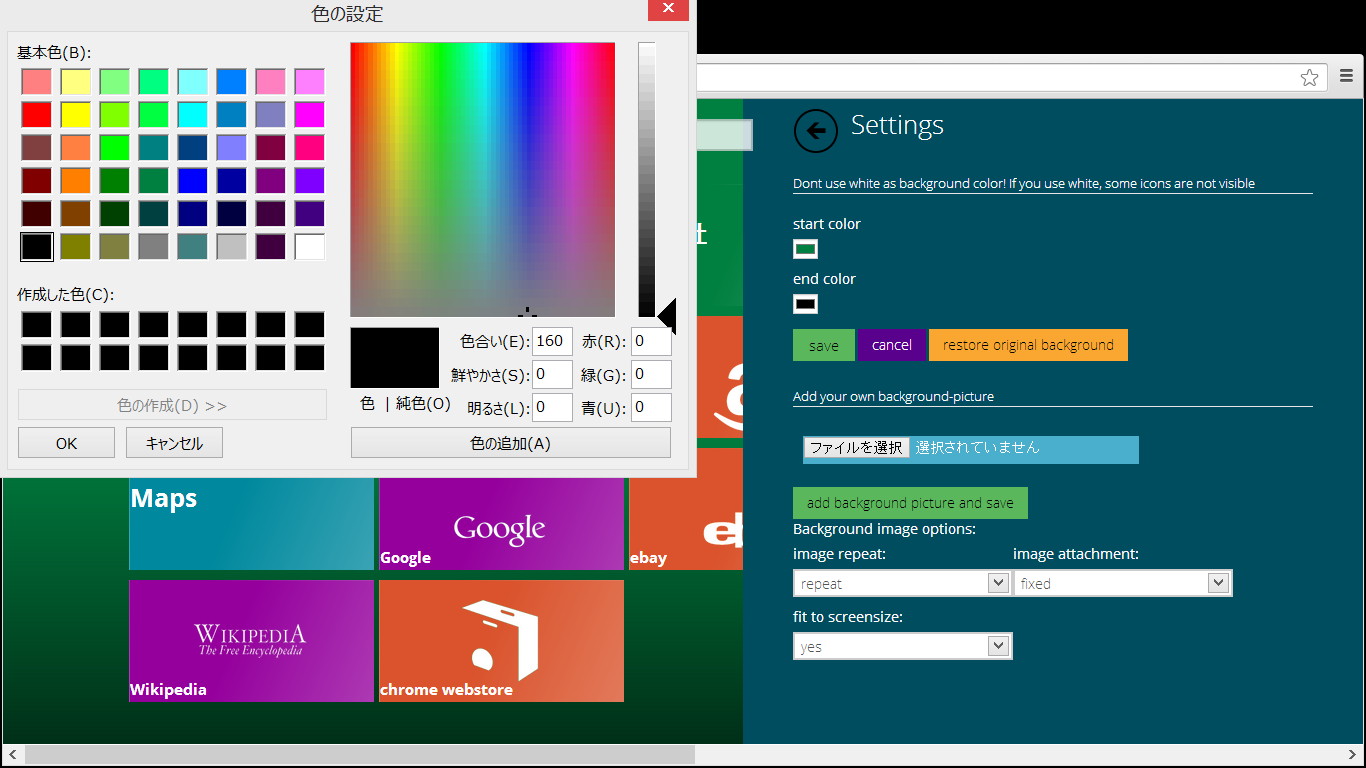Click the 鮮やかさ(S) saturation field
The image size is (1366, 768).
pos(552,375)
